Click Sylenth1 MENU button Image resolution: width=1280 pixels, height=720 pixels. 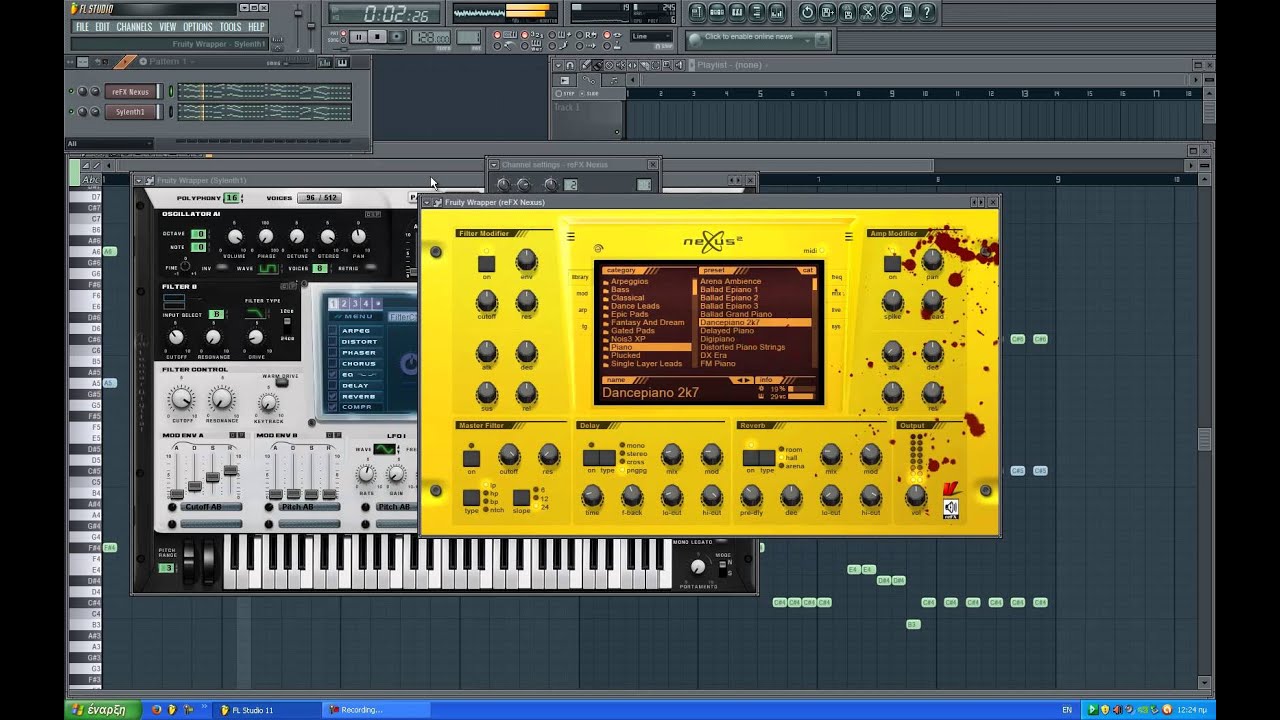pyautogui.click(x=354, y=316)
